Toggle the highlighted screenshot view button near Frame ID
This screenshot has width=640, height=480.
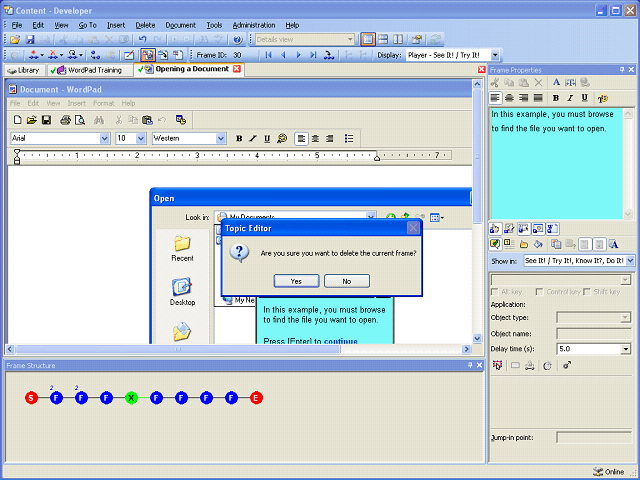pos(148,55)
